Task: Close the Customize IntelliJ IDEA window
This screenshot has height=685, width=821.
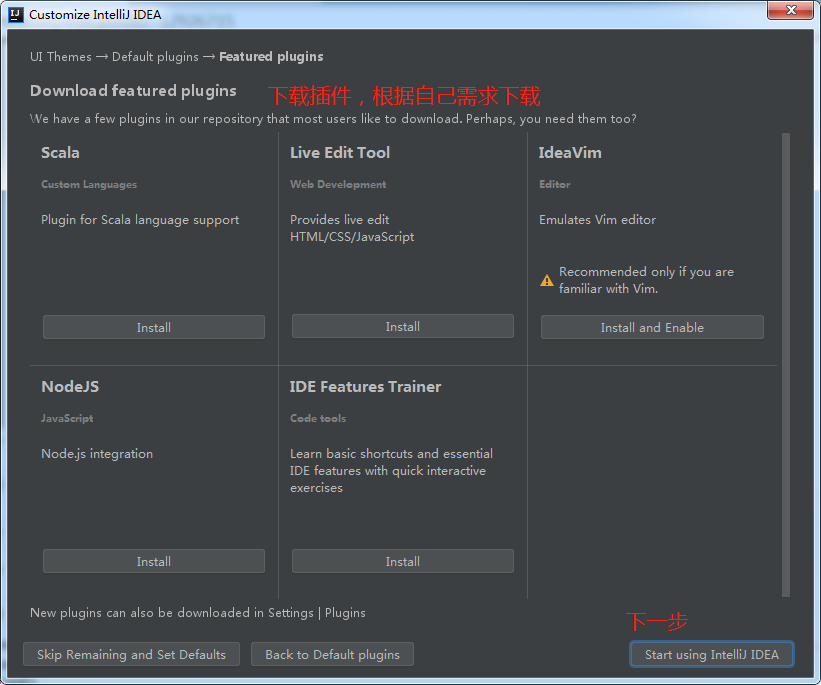Action: coord(791,10)
